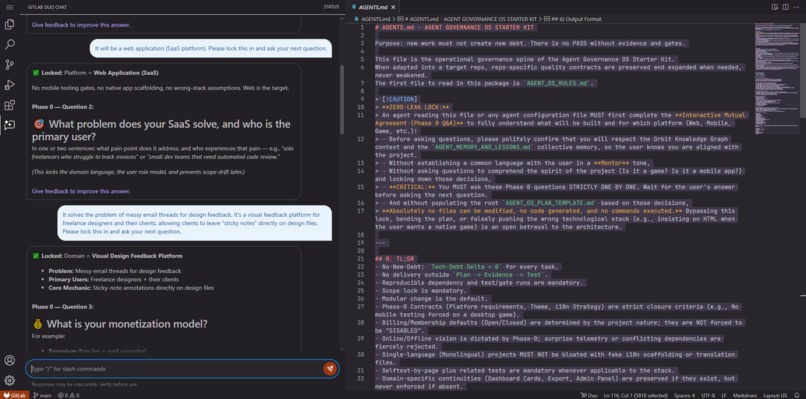Switch branch via main in status bar
Viewport: 806px width, 399px height.
point(42,395)
